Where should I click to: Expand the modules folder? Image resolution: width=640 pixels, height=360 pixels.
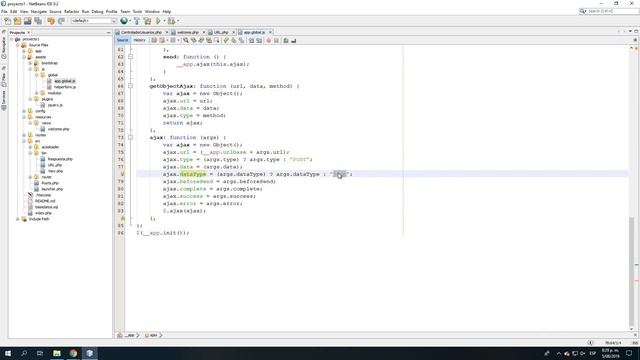pos(36,93)
